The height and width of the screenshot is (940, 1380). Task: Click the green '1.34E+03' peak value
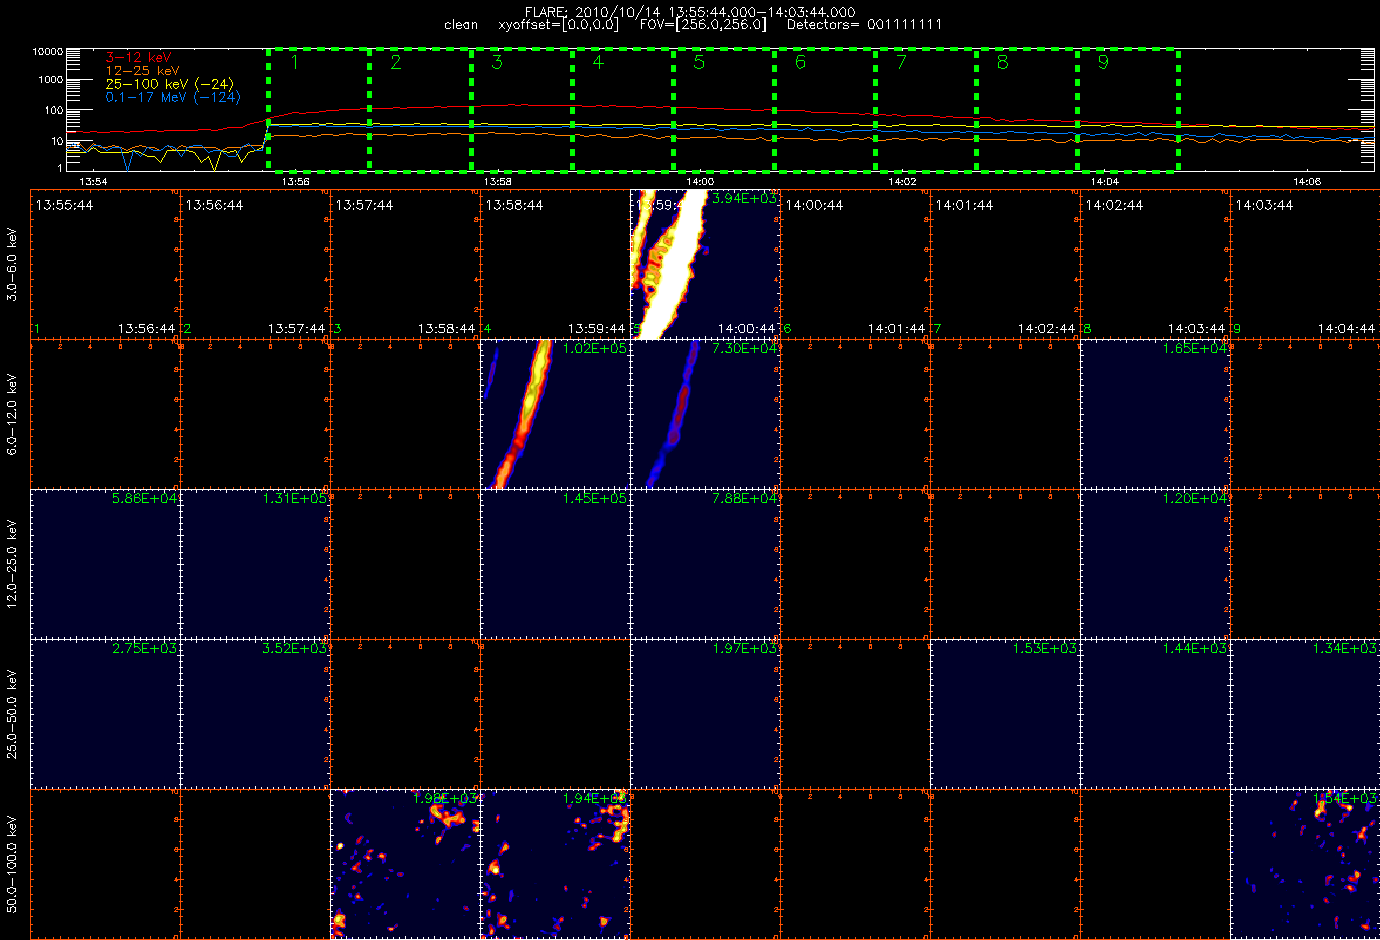(1344, 649)
